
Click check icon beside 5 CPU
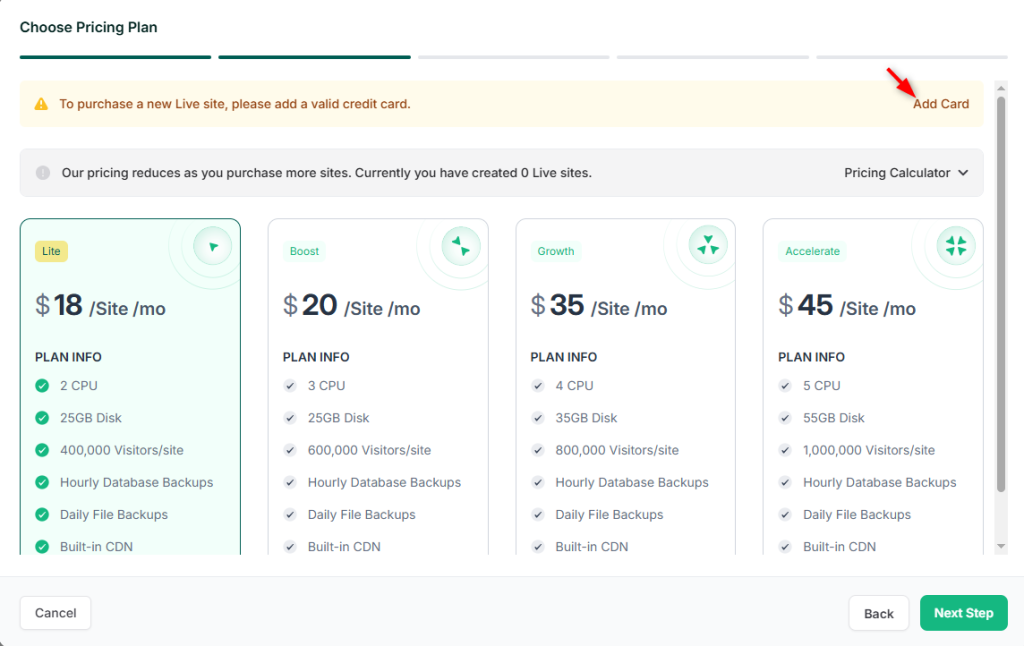click(x=785, y=385)
